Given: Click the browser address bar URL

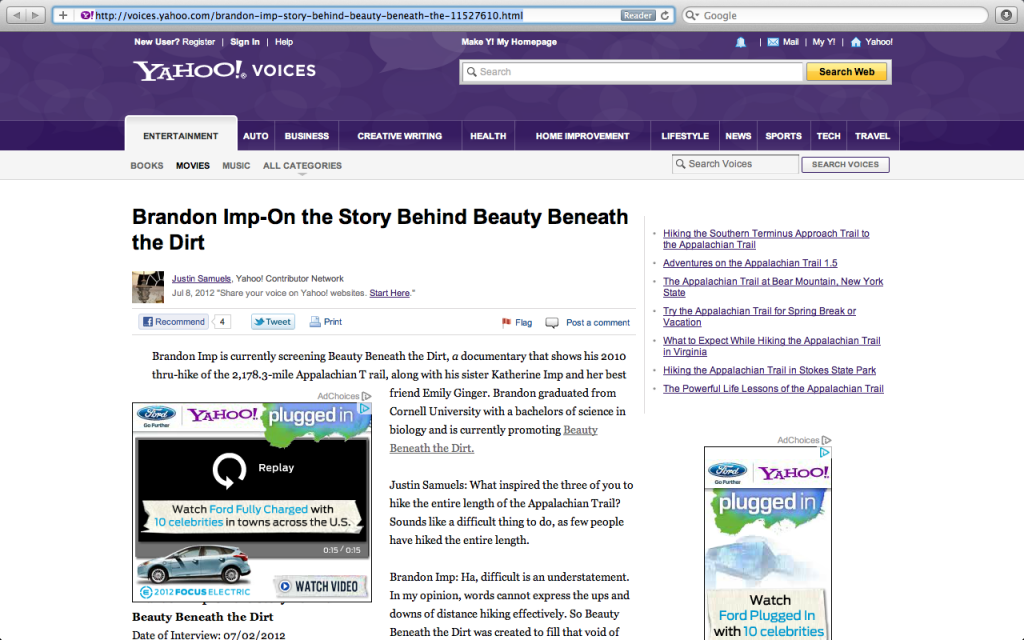Looking at the screenshot, I should pos(310,15).
